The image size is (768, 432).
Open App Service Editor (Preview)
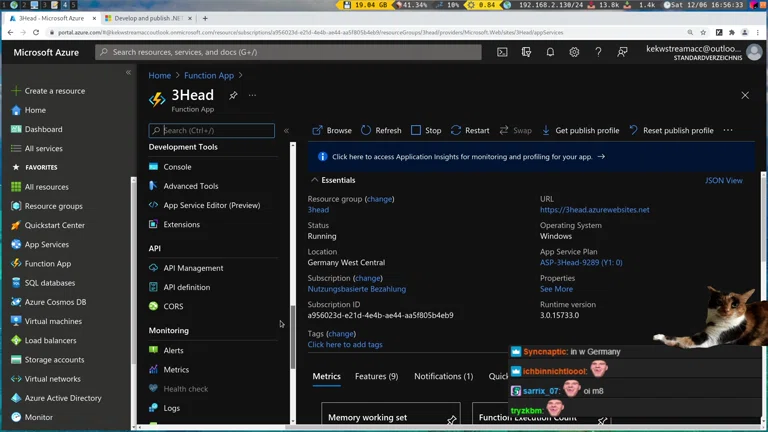[212, 205]
